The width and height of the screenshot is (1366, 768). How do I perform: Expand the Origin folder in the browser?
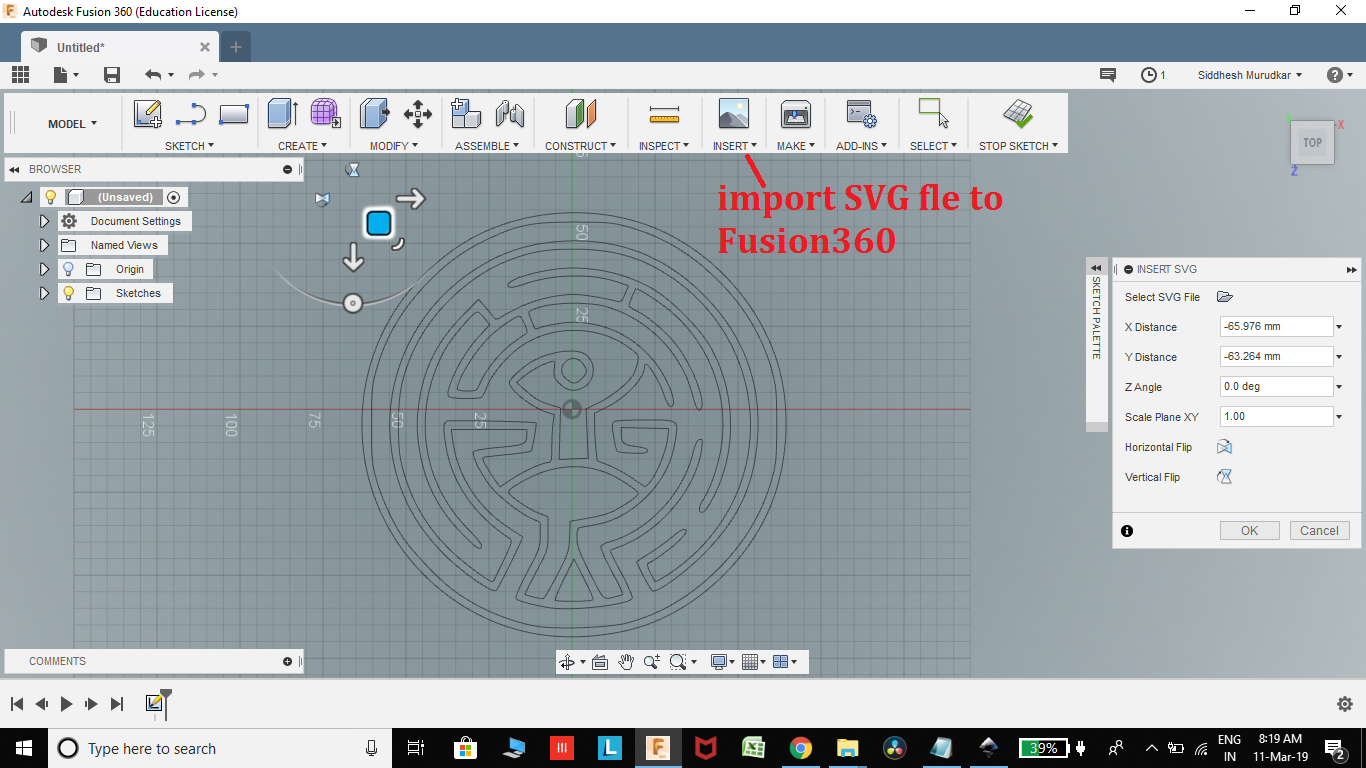point(44,268)
